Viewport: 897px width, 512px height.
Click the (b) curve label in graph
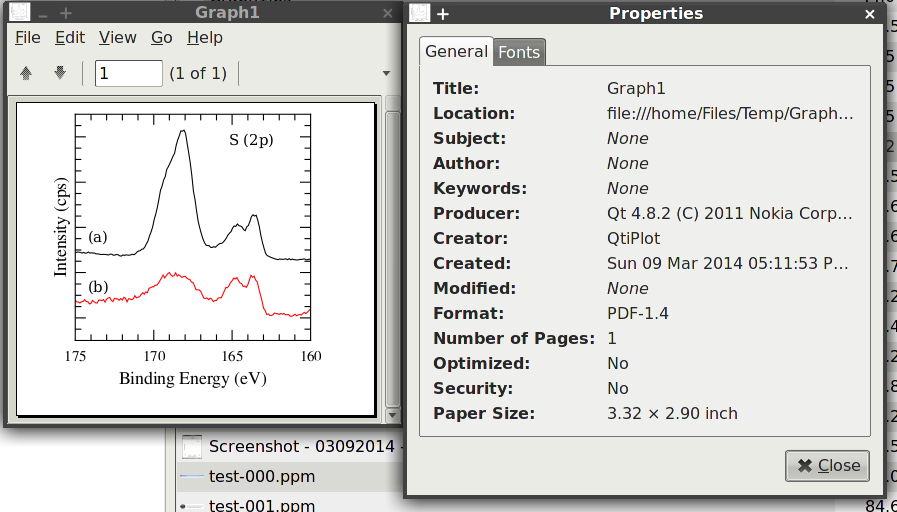(98, 287)
